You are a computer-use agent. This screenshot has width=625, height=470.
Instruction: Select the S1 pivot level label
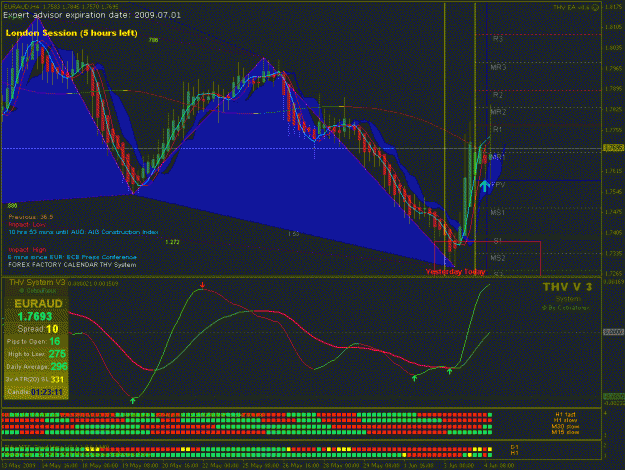click(x=498, y=241)
